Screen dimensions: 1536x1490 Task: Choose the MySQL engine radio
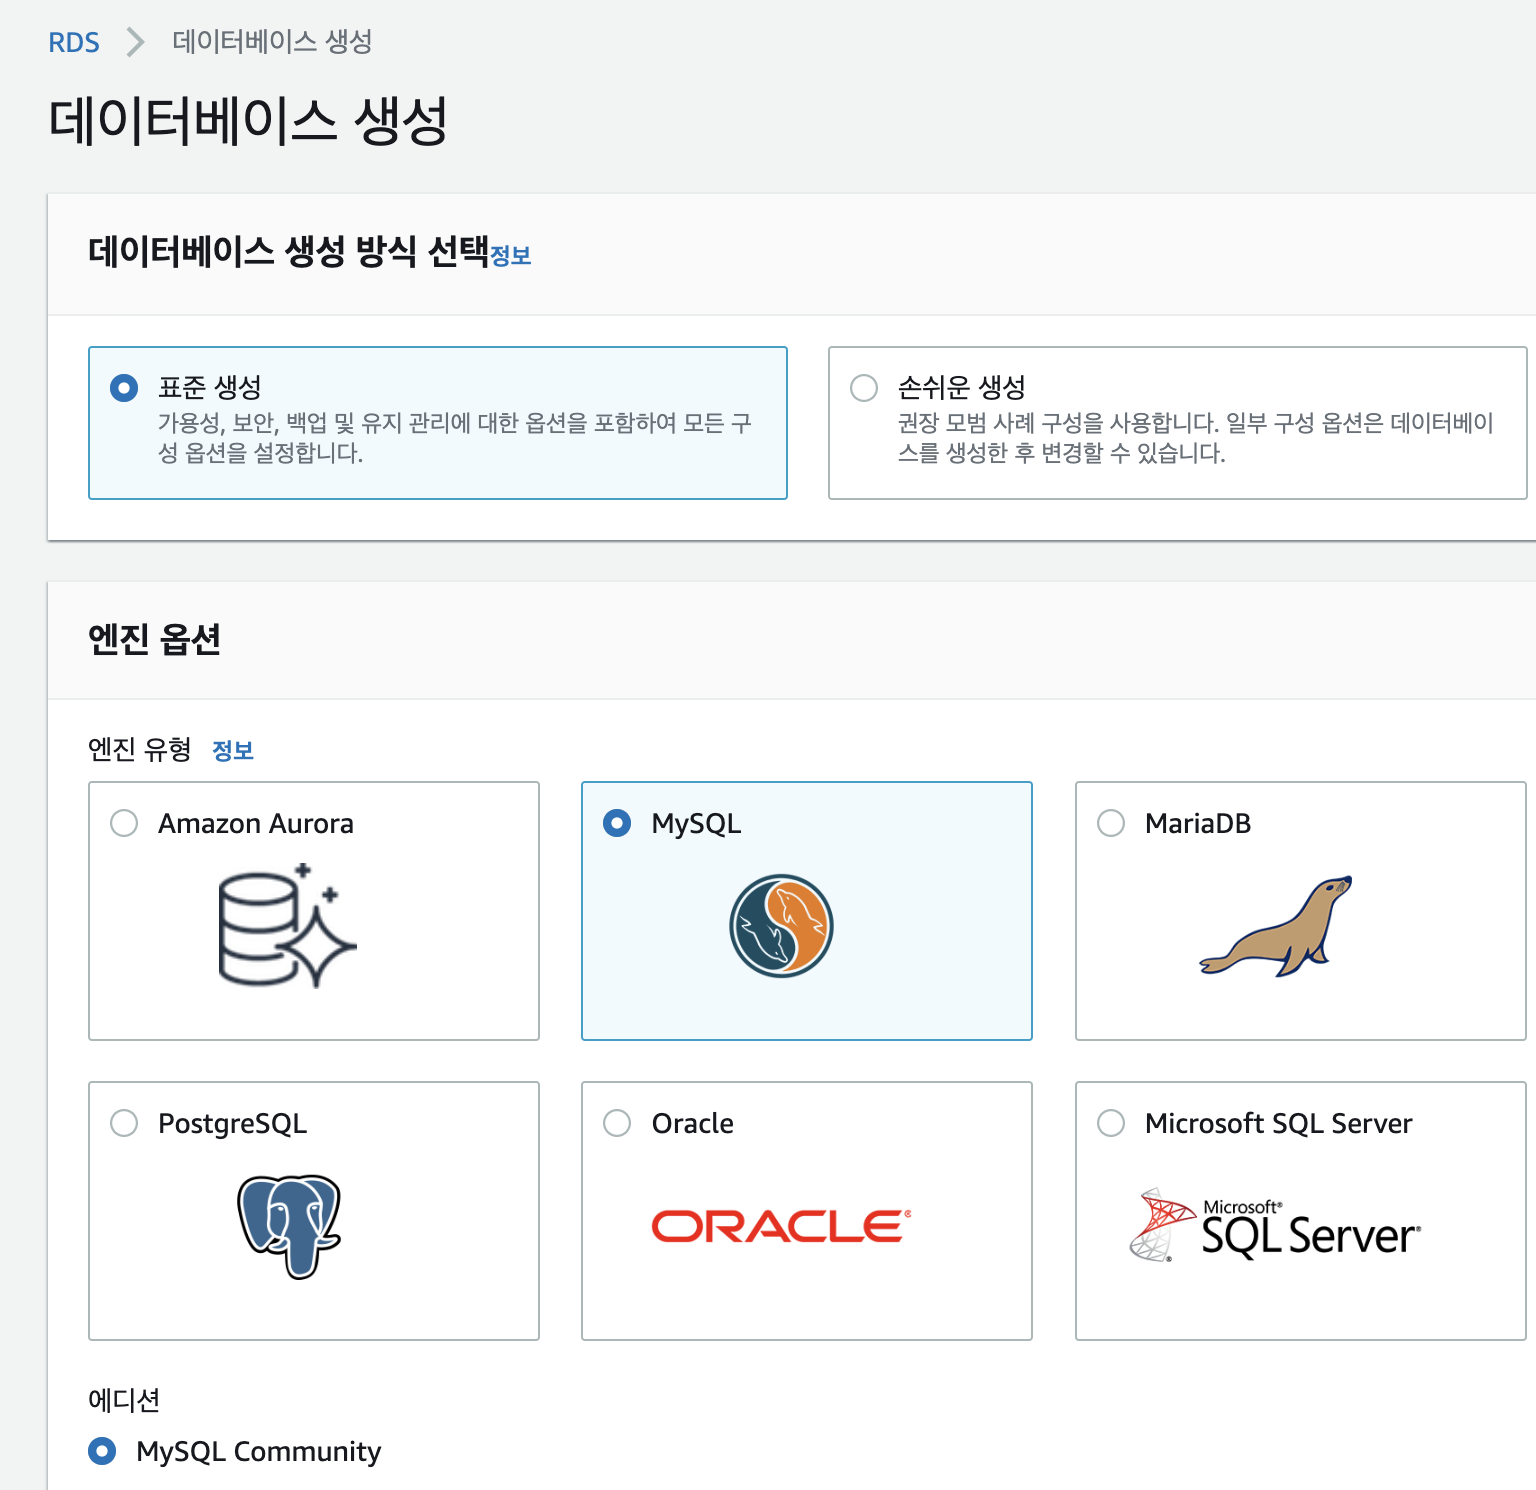point(617,823)
